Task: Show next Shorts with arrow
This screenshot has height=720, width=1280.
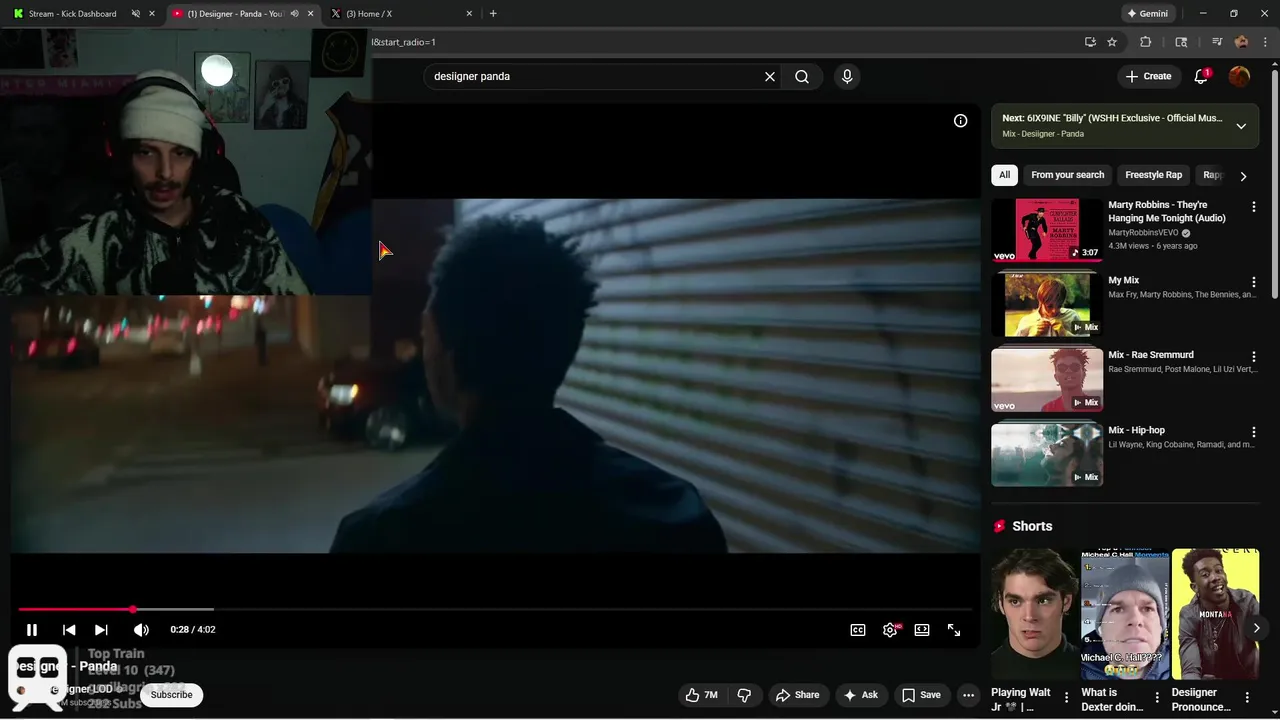Action: (1256, 628)
